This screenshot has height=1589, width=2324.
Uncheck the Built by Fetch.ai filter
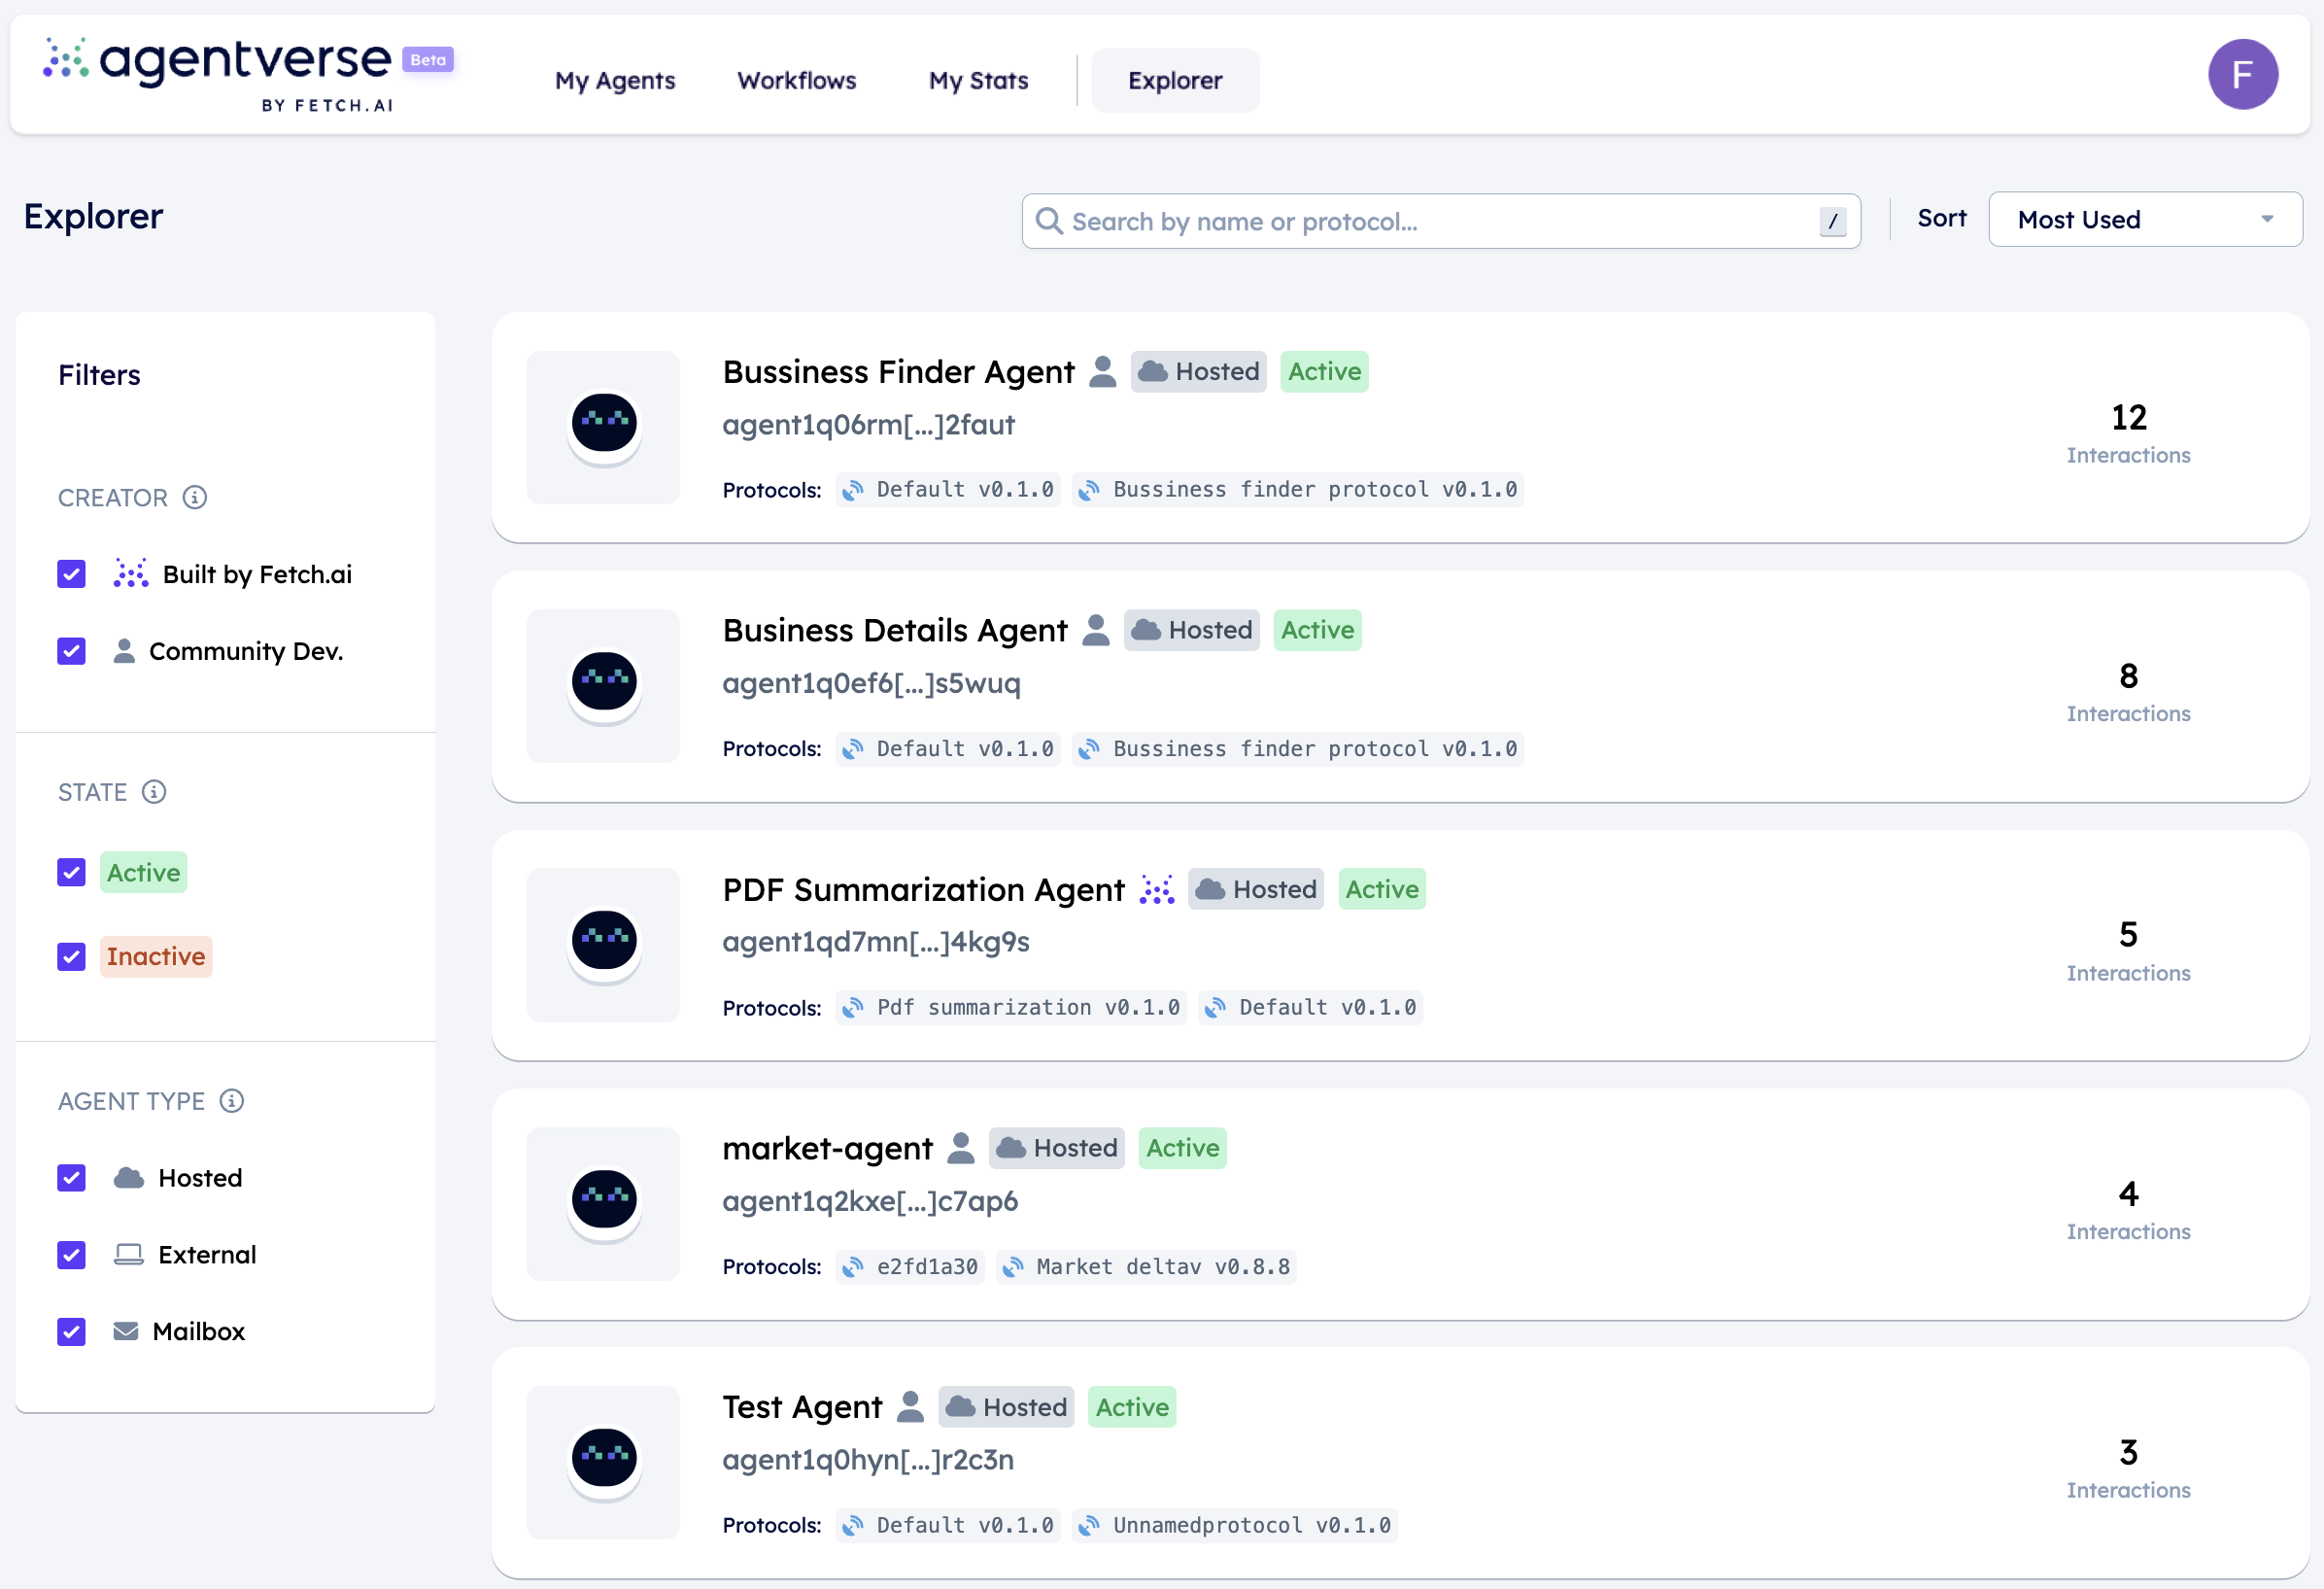pos(71,574)
